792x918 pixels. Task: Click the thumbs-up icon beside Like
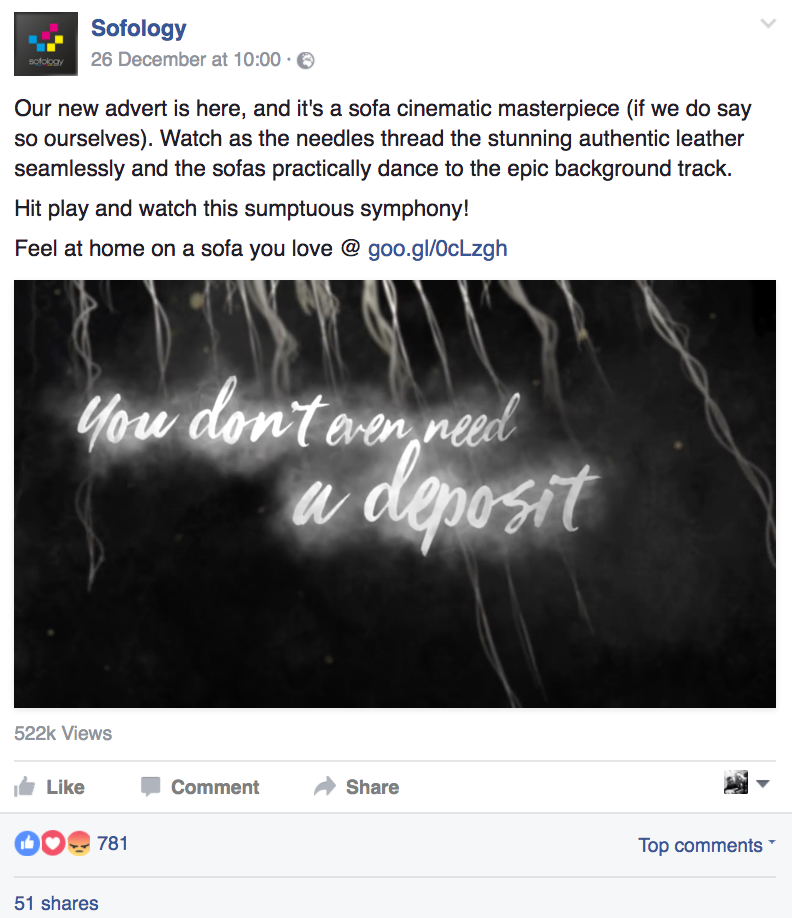tap(25, 786)
